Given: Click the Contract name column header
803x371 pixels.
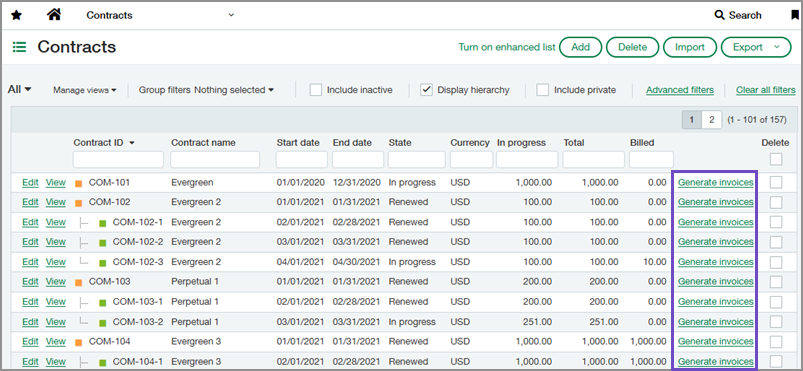Looking at the screenshot, I should pyautogui.click(x=203, y=143).
